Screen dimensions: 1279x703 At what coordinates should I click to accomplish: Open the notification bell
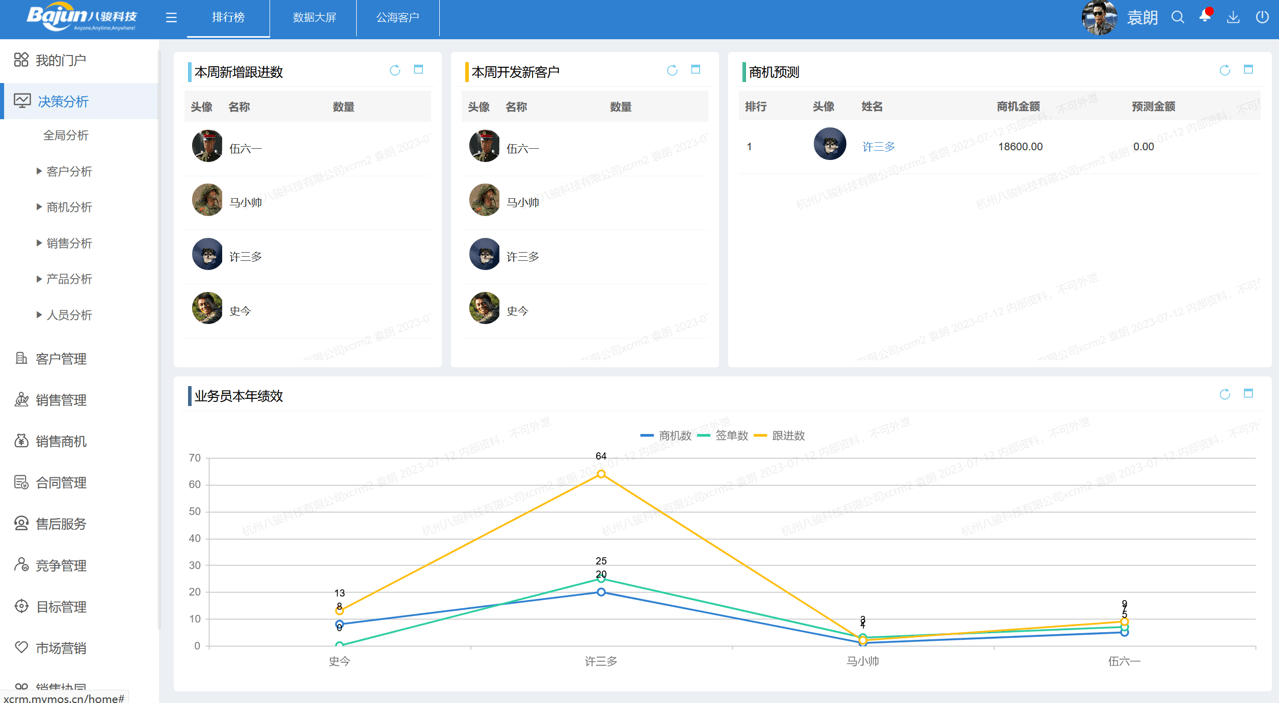(1205, 17)
